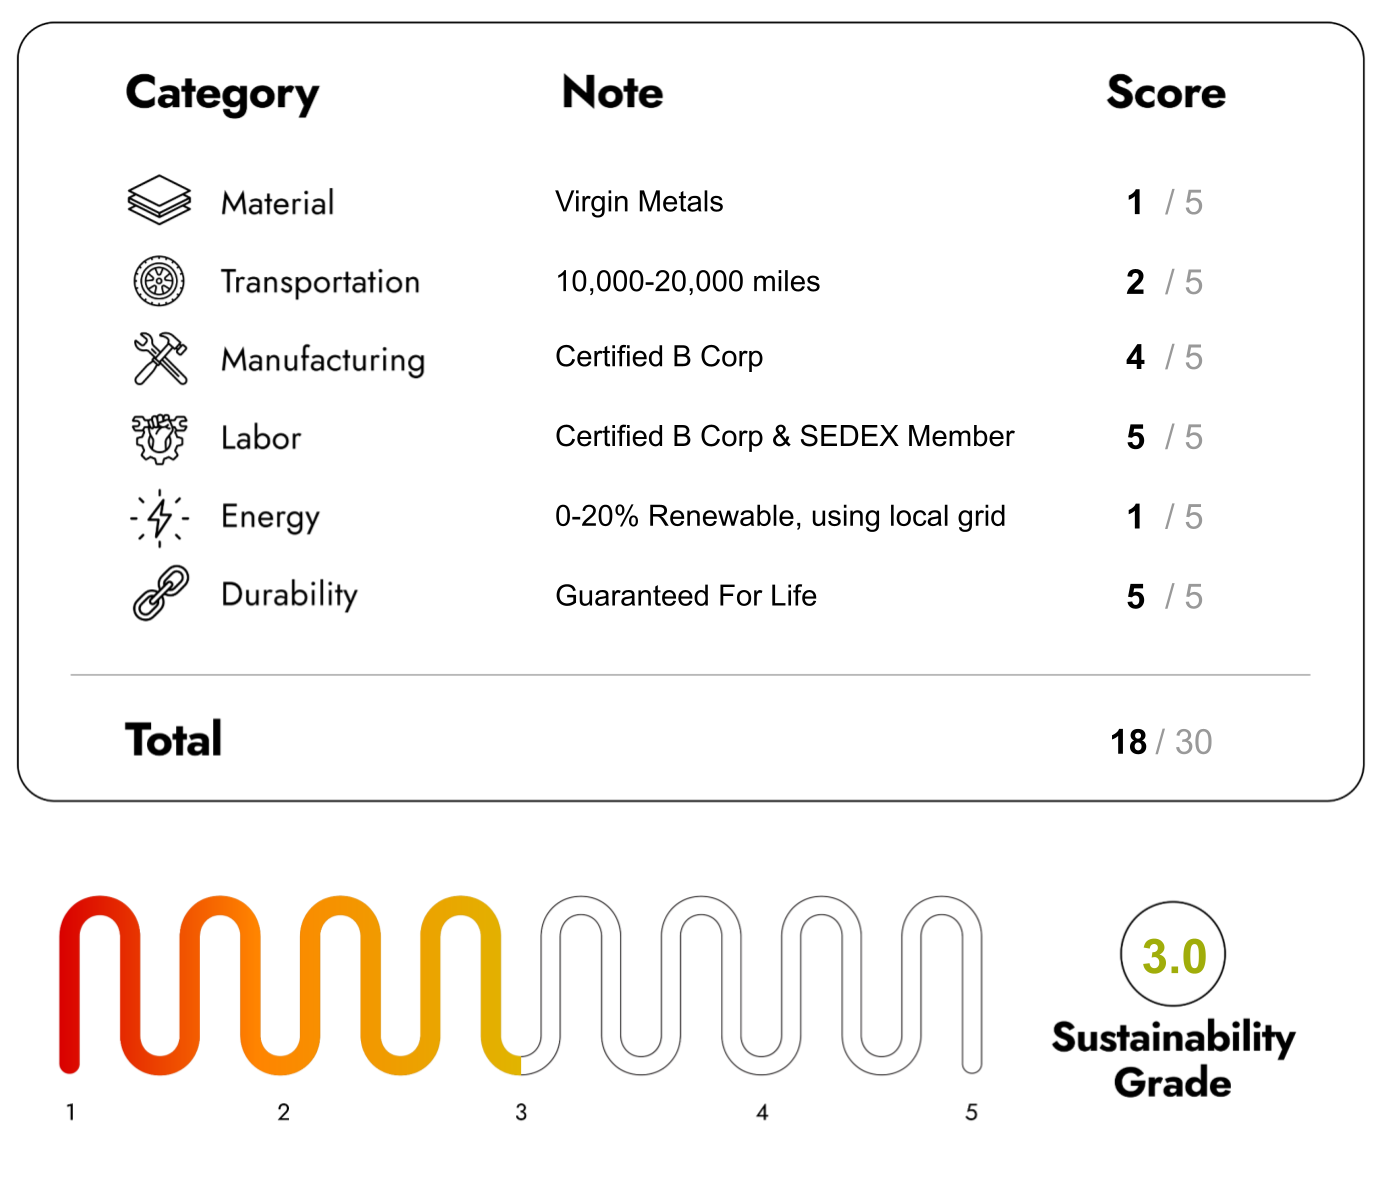
Task: Click the 3.0 sustainability grade circle
Action: click(x=1173, y=955)
